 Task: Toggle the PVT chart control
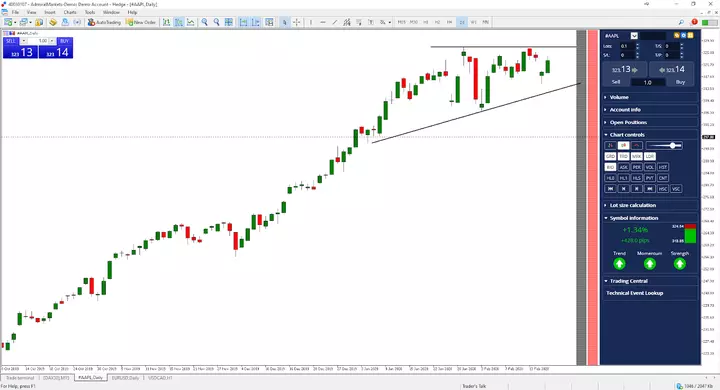click(x=650, y=178)
